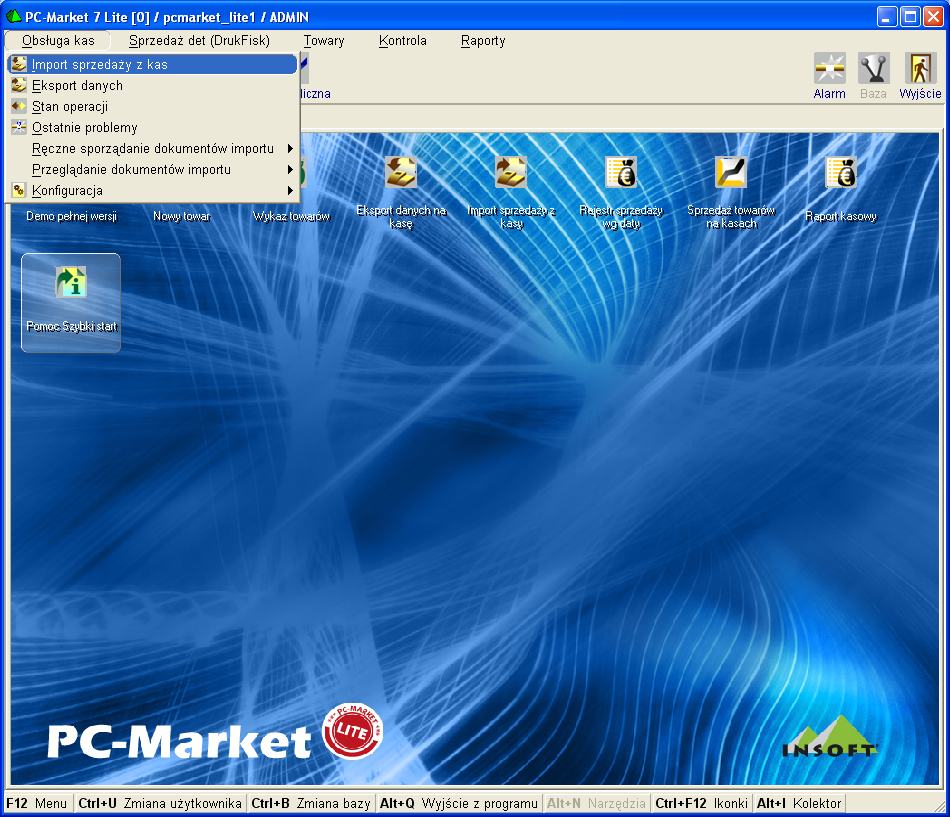Viewport: 950px width, 817px height.
Task: Open the Towary menu
Action: tap(324, 41)
